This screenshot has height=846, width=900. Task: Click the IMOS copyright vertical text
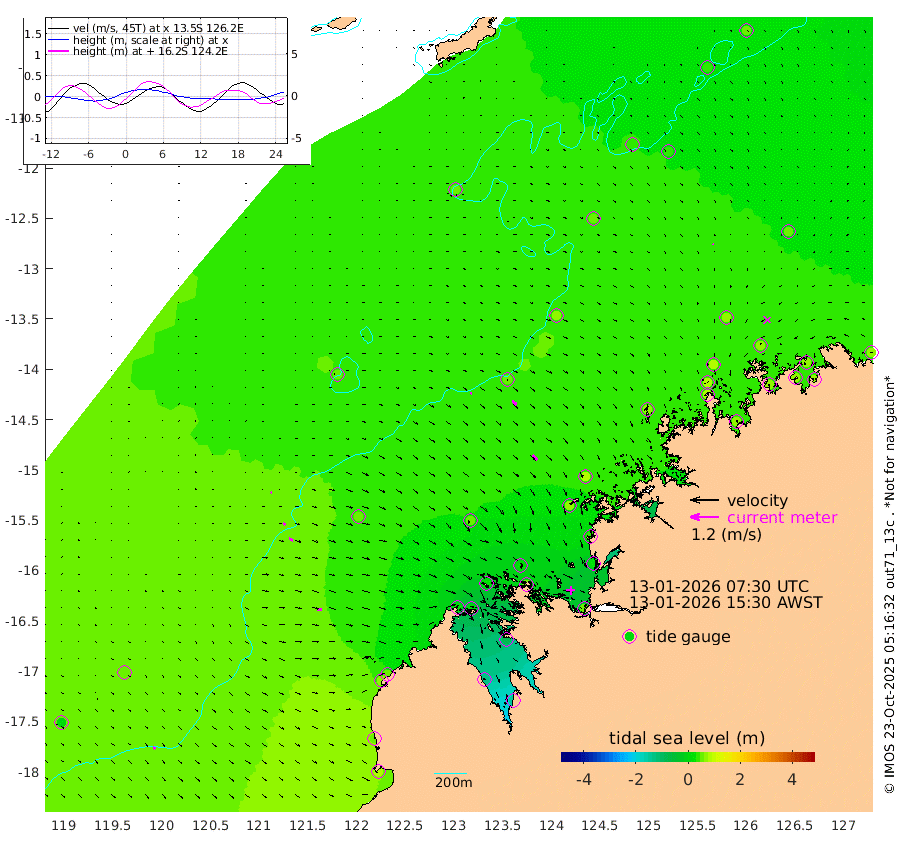coord(889,584)
